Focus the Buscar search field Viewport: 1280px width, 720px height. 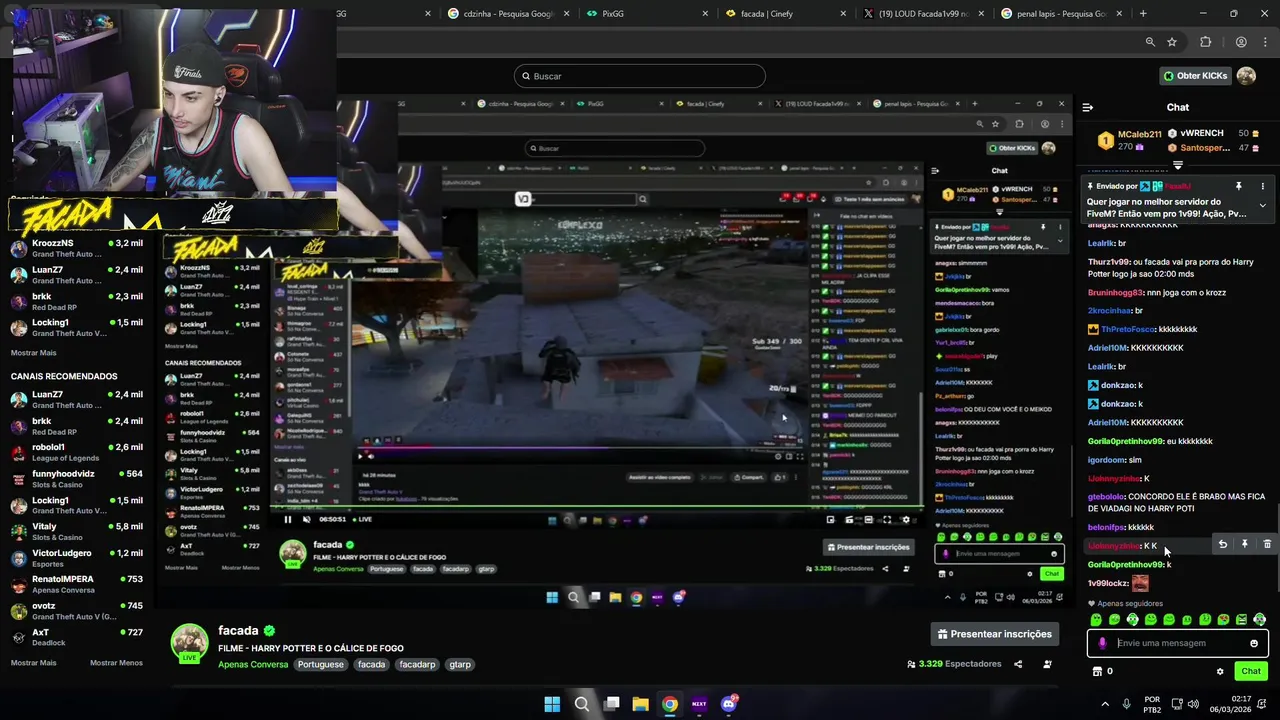[x=640, y=76]
